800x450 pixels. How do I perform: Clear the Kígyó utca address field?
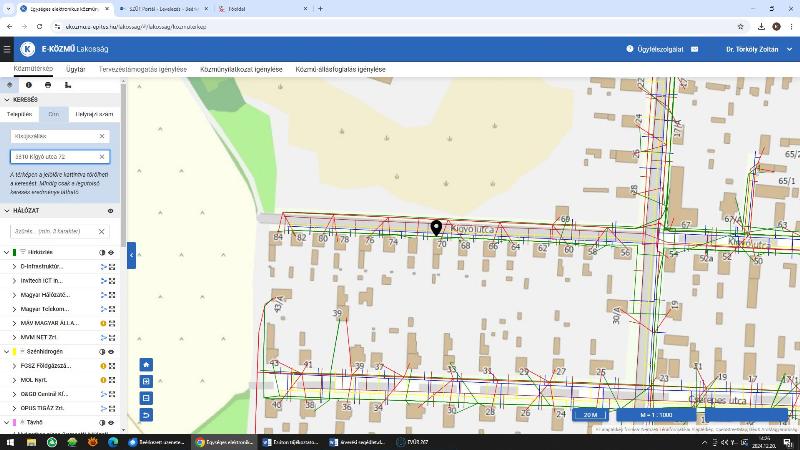(102, 157)
